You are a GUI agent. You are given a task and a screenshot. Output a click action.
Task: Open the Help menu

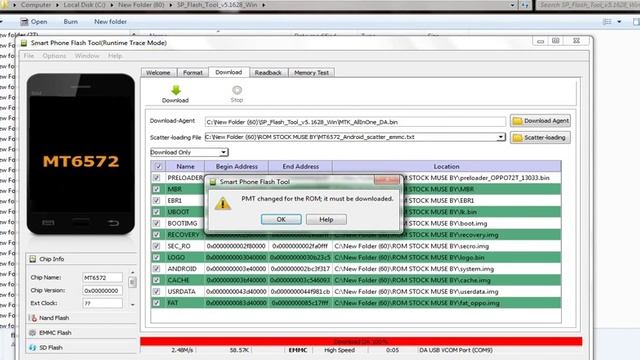click(x=115, y=56)
